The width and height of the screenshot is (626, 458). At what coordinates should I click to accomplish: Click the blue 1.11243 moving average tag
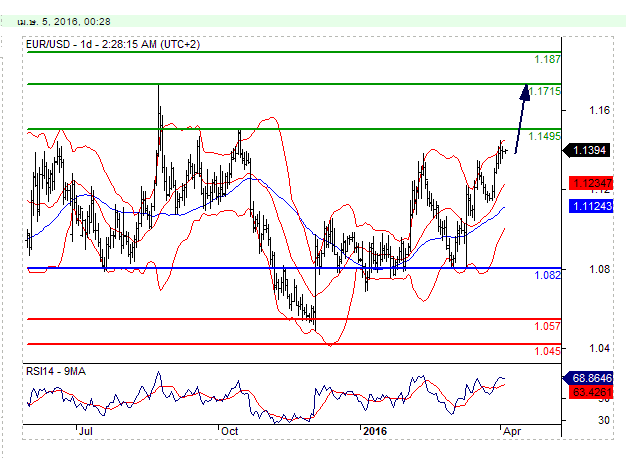[591, 206]
